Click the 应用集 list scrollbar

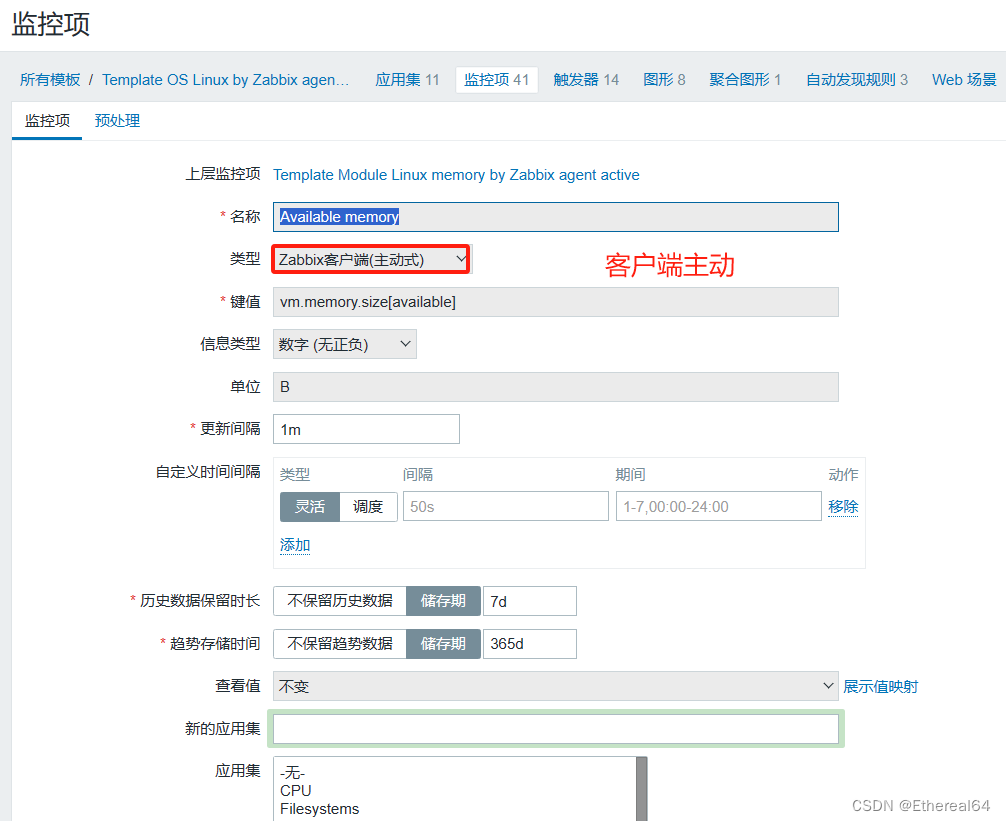tap(641, 789)
